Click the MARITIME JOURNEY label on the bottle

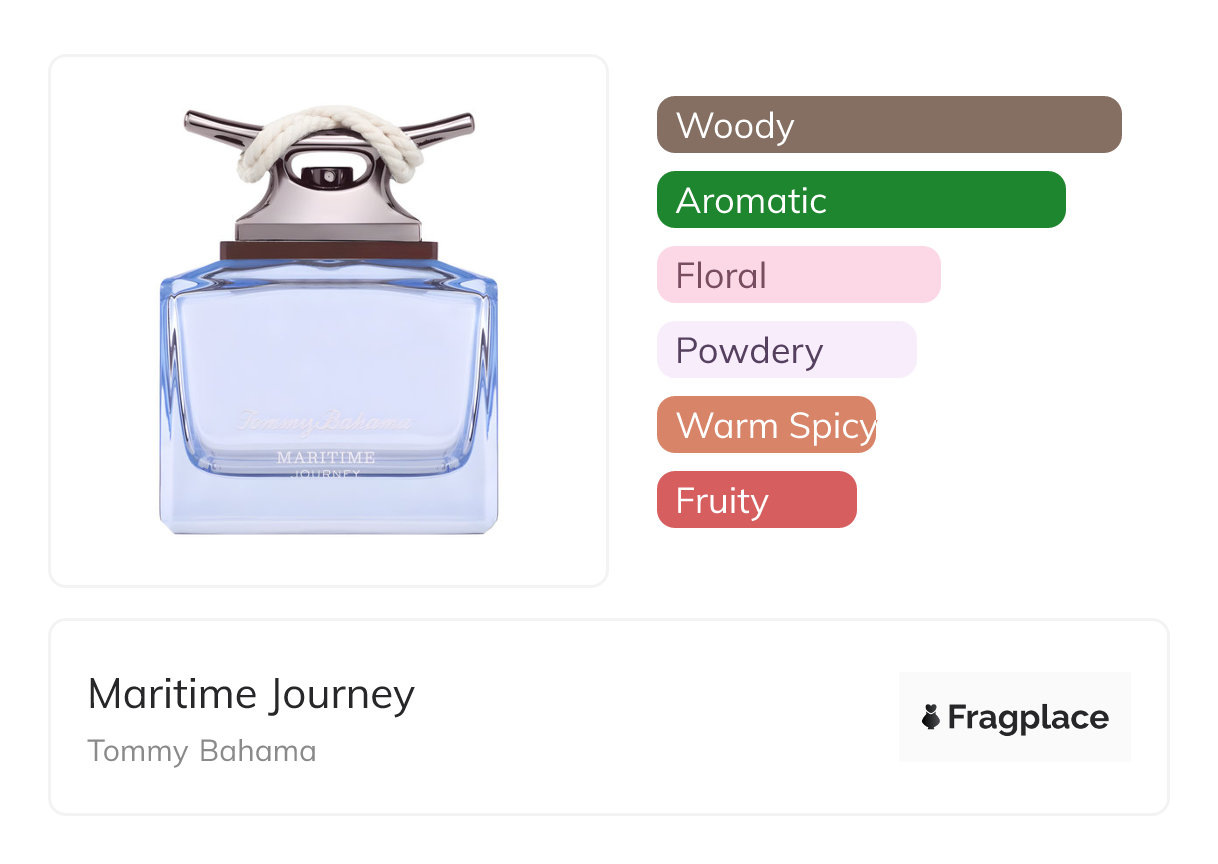[326, 462]
